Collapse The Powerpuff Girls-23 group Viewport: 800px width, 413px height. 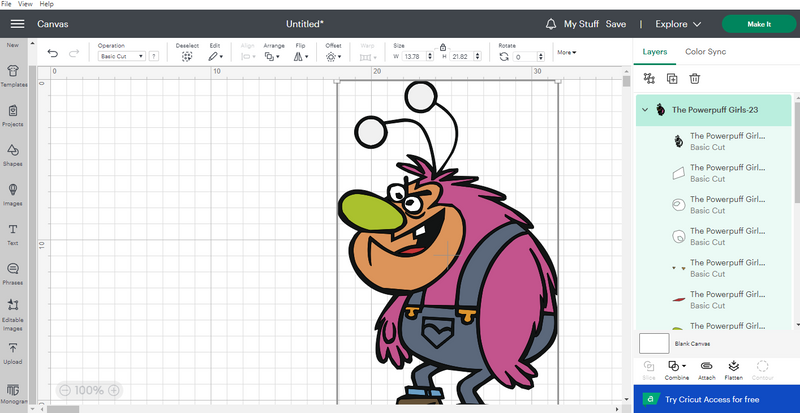pyautogui.click(x=645, y=110)
